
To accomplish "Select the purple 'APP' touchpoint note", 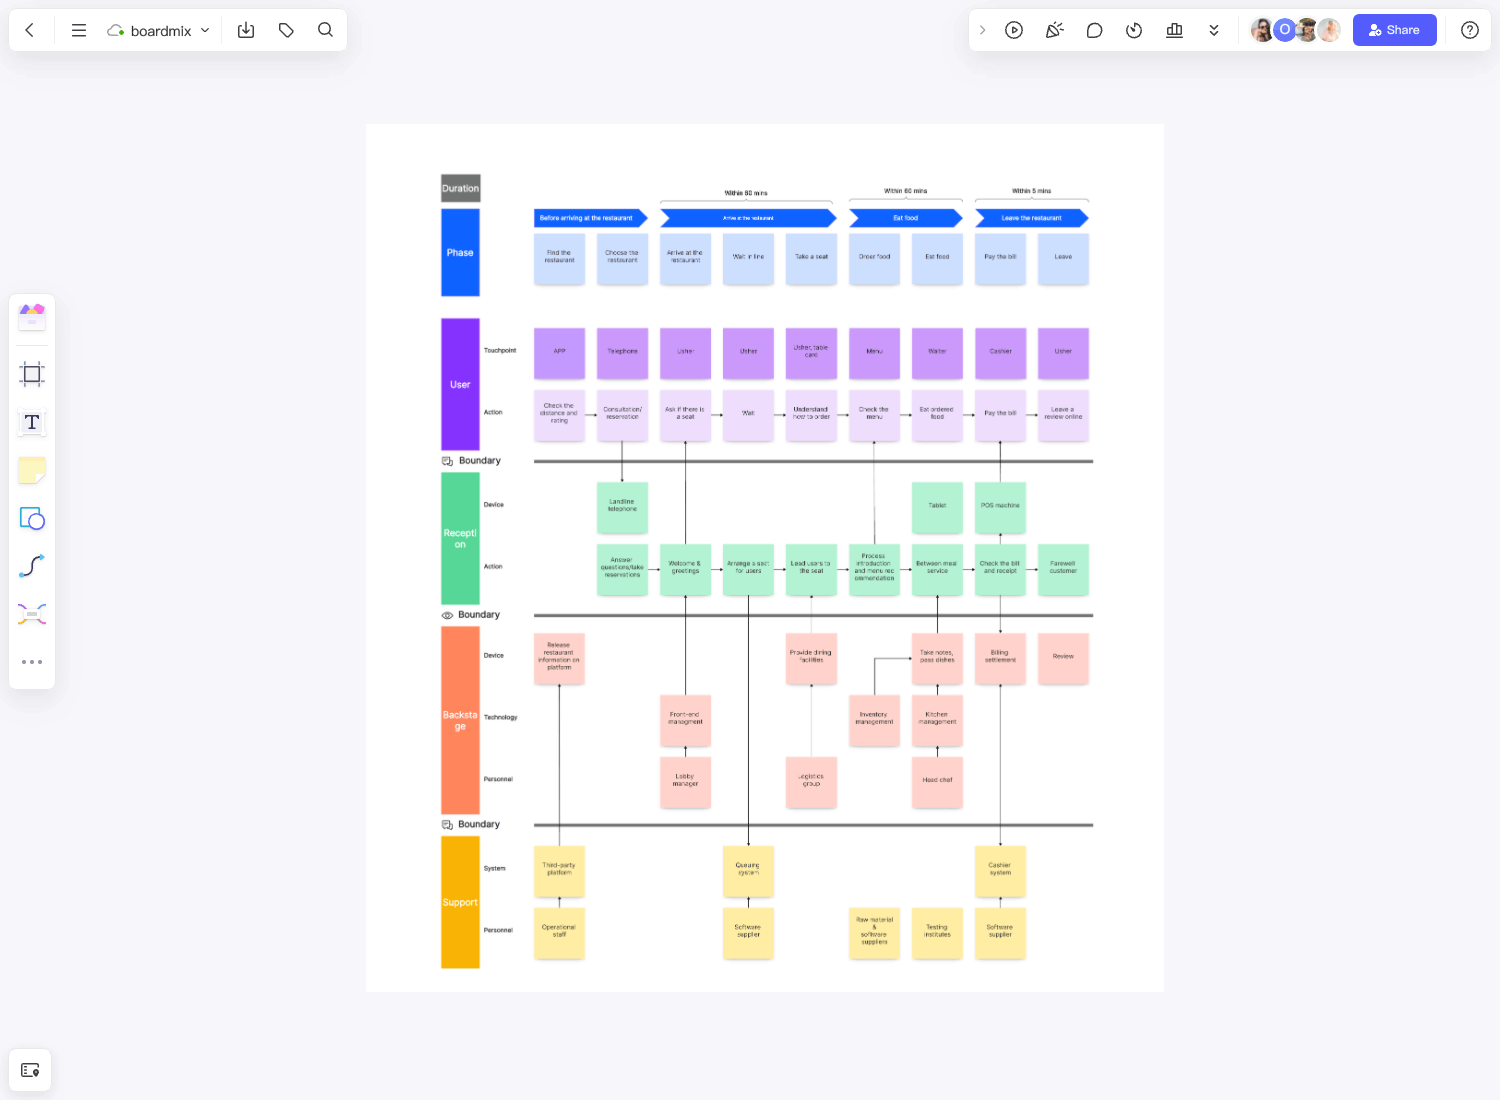I will pyautogui.click(x=559, y=353).
